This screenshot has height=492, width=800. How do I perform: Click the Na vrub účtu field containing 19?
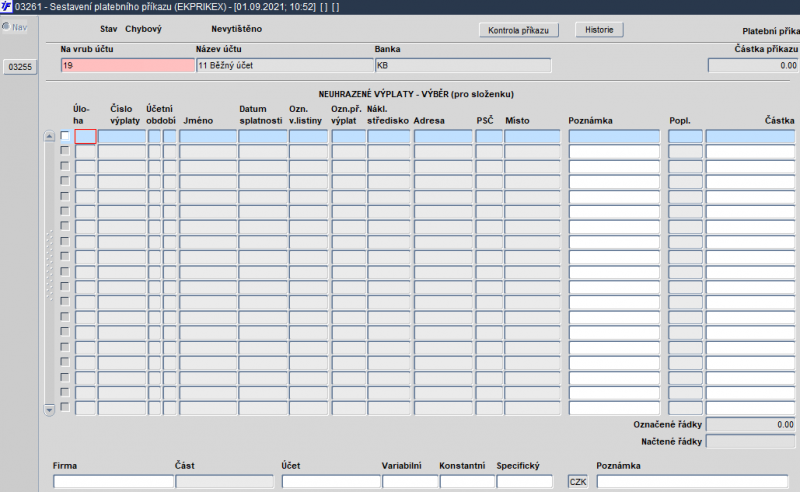(128, 65)
